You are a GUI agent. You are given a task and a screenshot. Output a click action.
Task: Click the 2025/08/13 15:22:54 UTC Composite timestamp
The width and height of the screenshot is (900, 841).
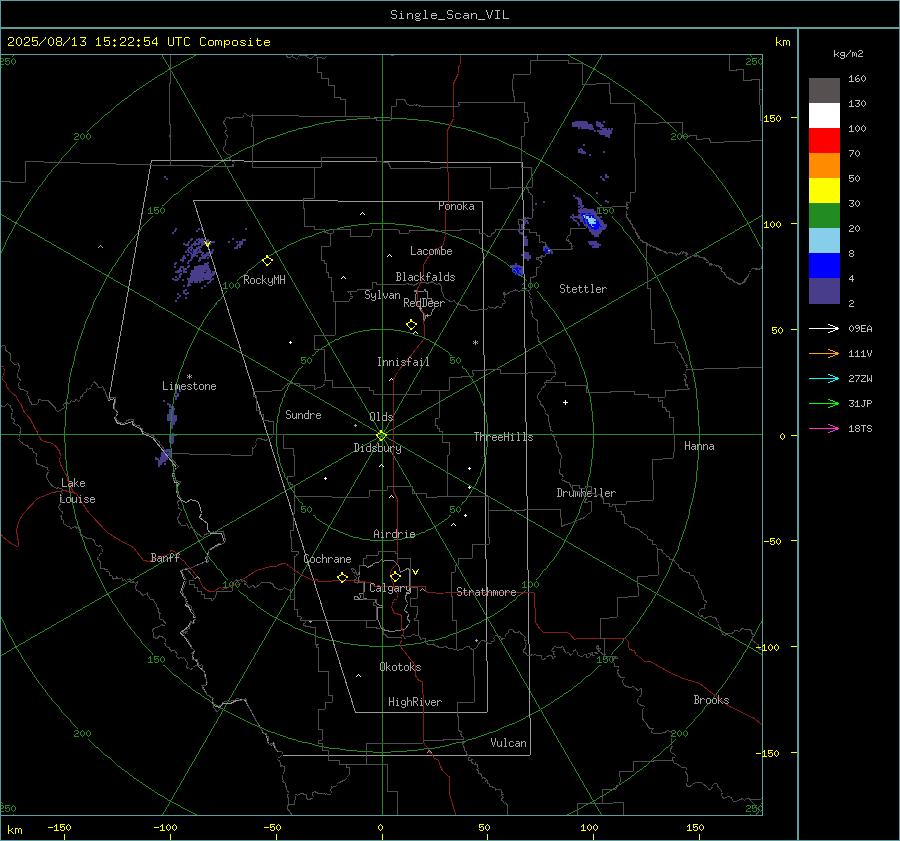click(138, 42)
